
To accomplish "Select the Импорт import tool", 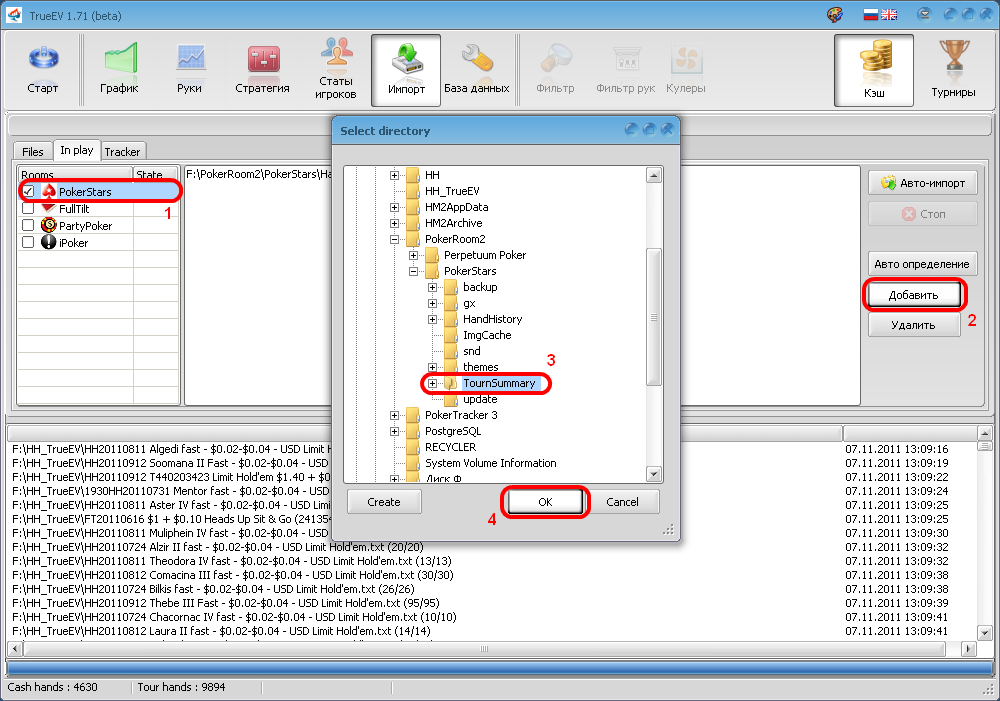I will click(406, 70).
